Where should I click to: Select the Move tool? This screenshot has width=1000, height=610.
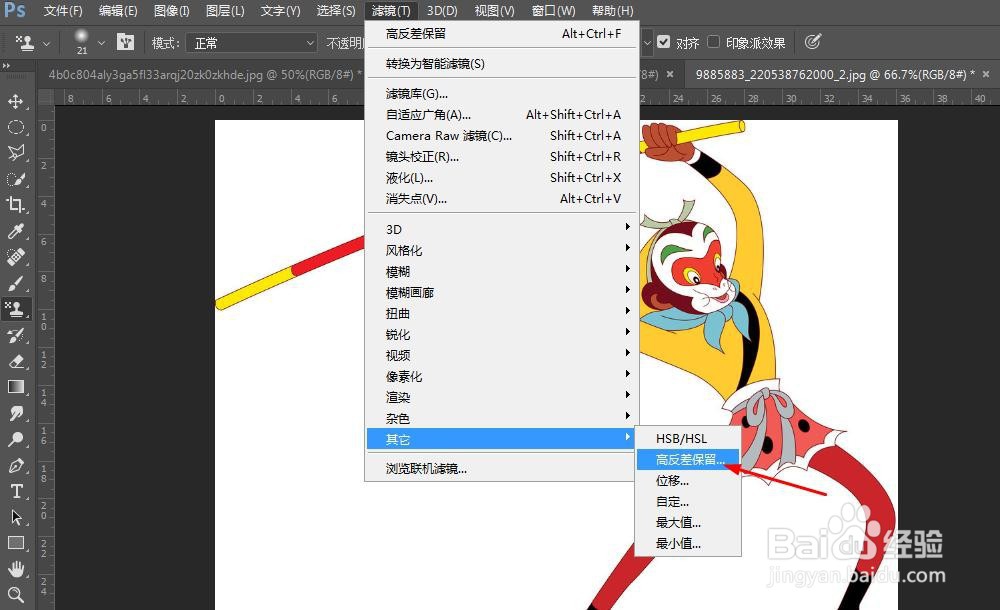click(x=15, y=101)
